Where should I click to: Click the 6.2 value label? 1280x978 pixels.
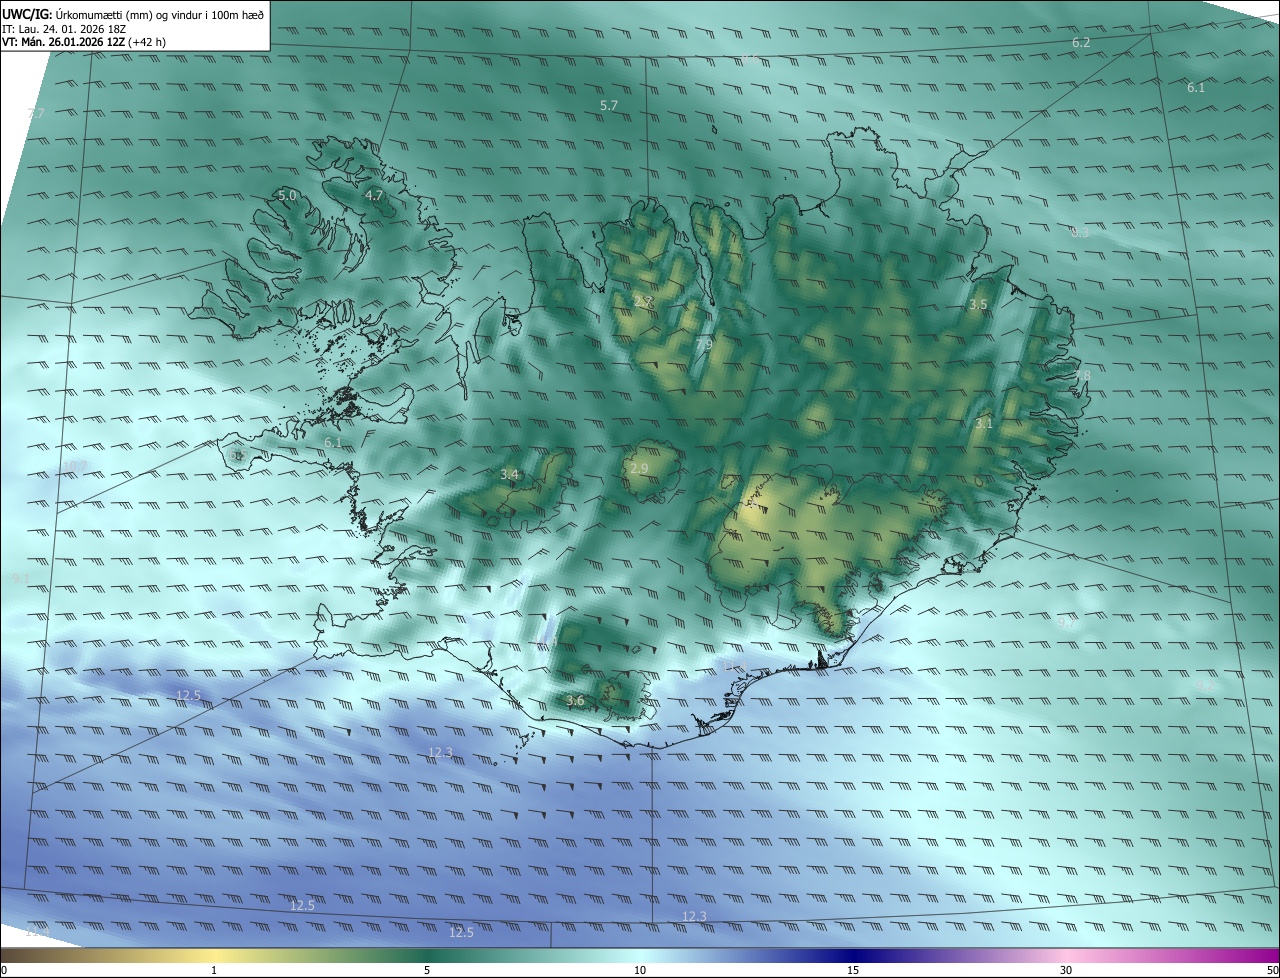click(x=1081, y=42)
